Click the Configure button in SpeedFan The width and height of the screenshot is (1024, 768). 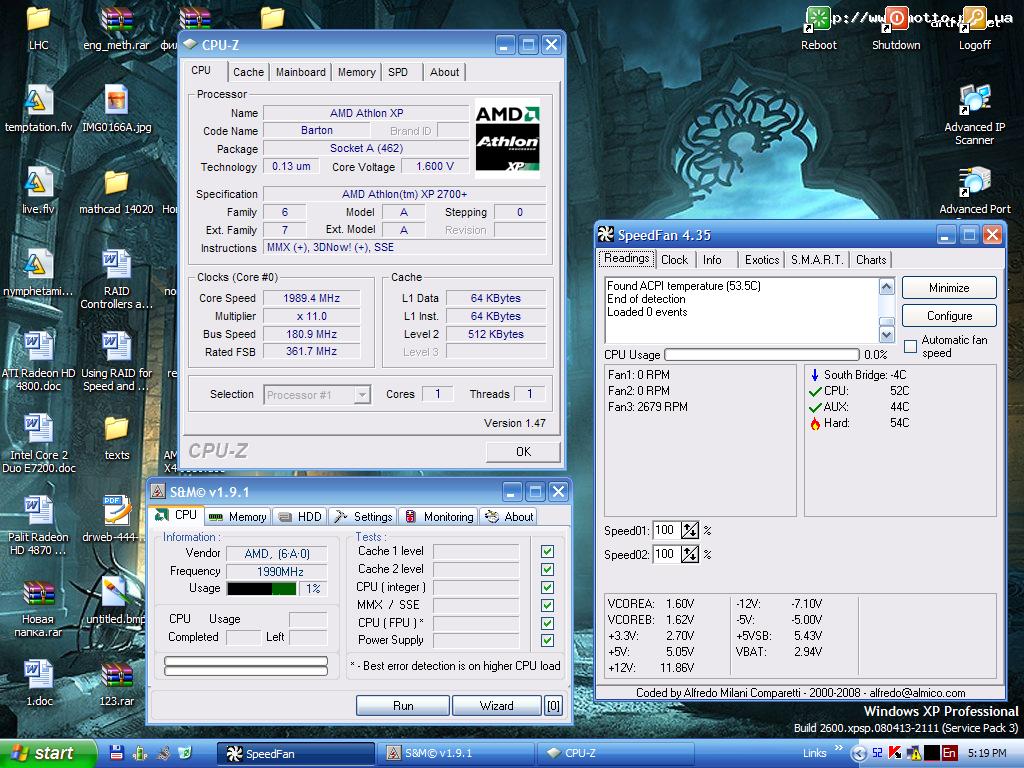pyautogui.click(x=949, y=315)
